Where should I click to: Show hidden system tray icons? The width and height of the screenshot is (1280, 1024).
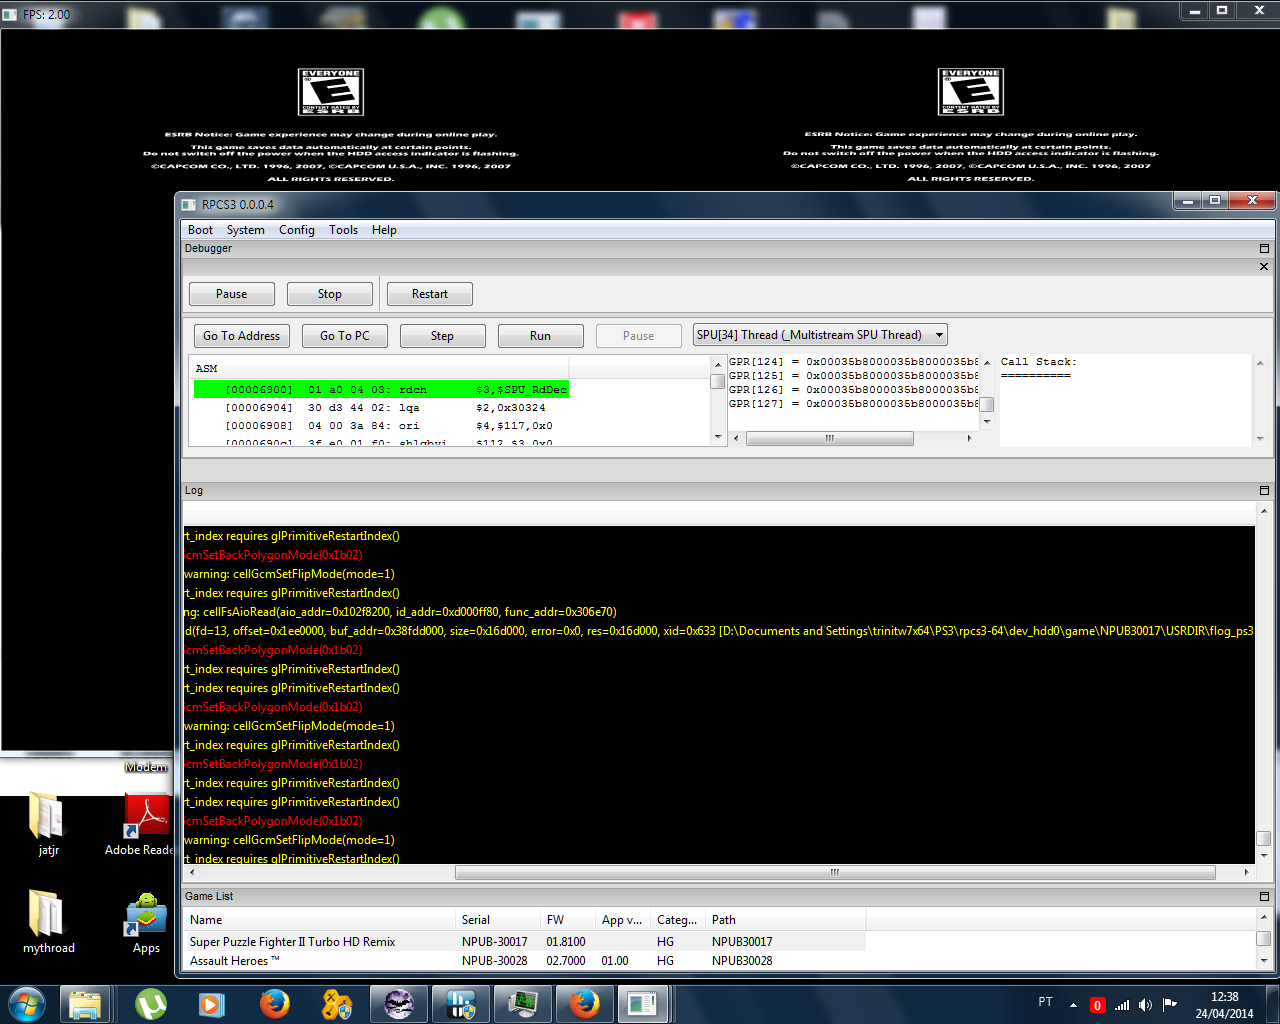[1073, 1005]
